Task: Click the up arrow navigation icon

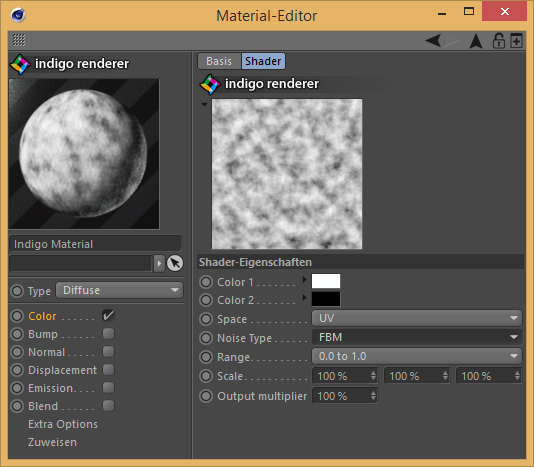Action: (x=476, y=41)
